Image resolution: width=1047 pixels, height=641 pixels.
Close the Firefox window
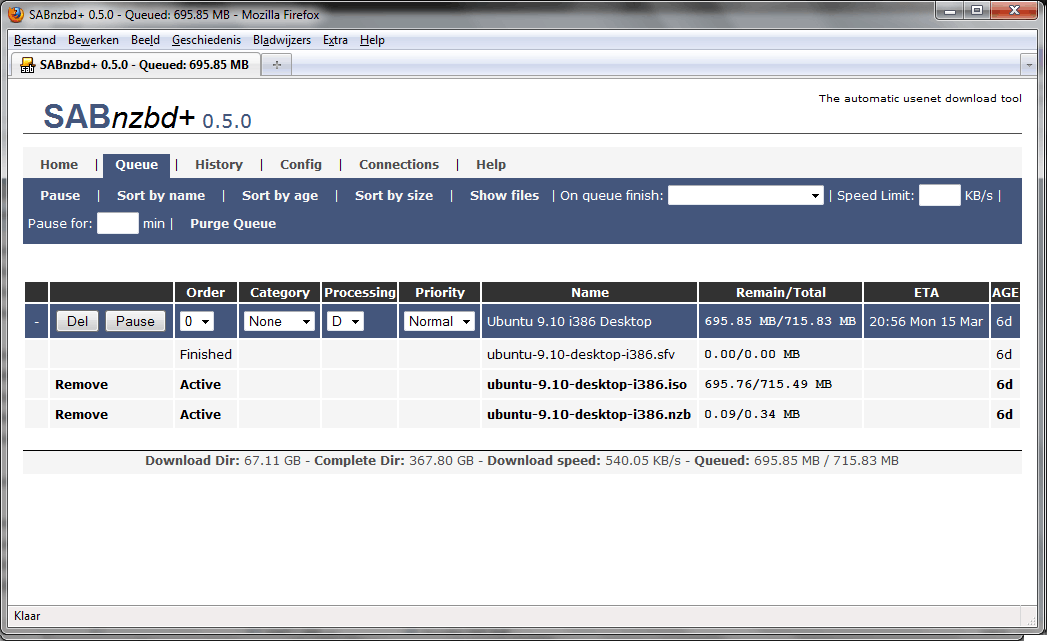(1014, 11)
